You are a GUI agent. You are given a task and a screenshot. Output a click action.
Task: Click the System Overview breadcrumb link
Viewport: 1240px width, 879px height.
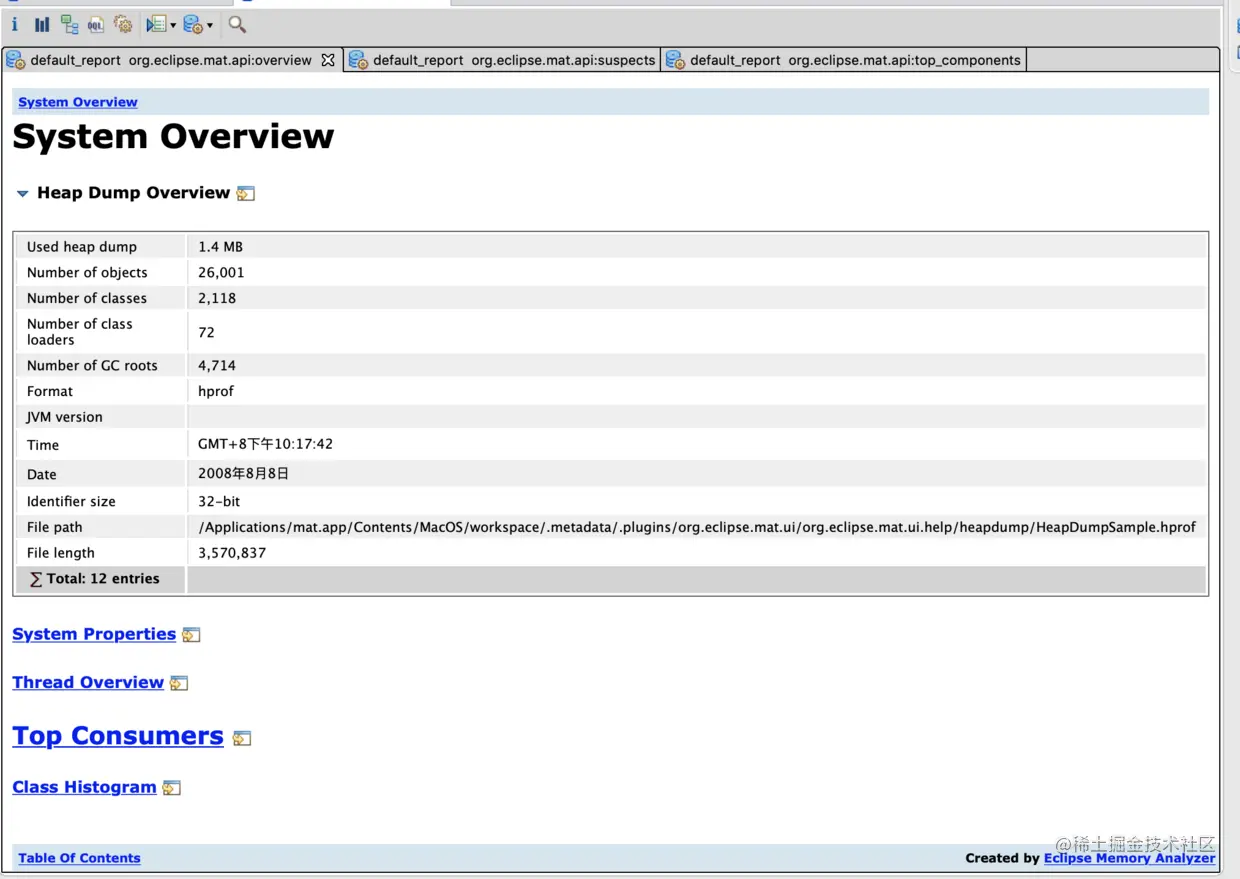78,102
